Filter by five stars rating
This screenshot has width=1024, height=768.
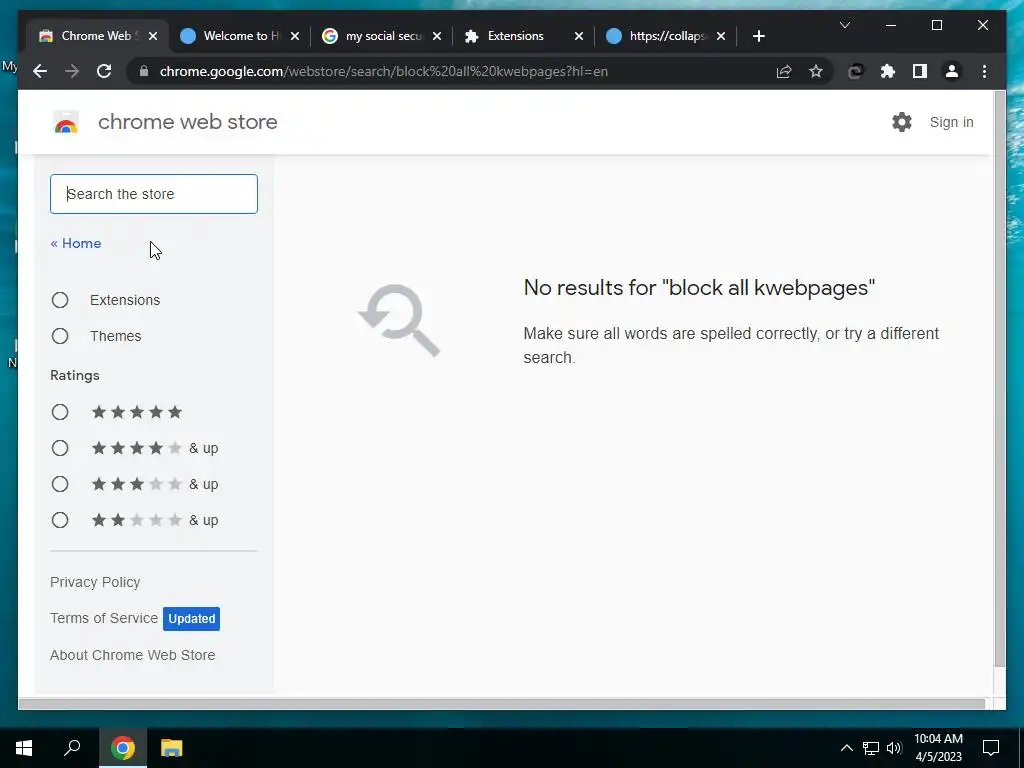(60, 412)
